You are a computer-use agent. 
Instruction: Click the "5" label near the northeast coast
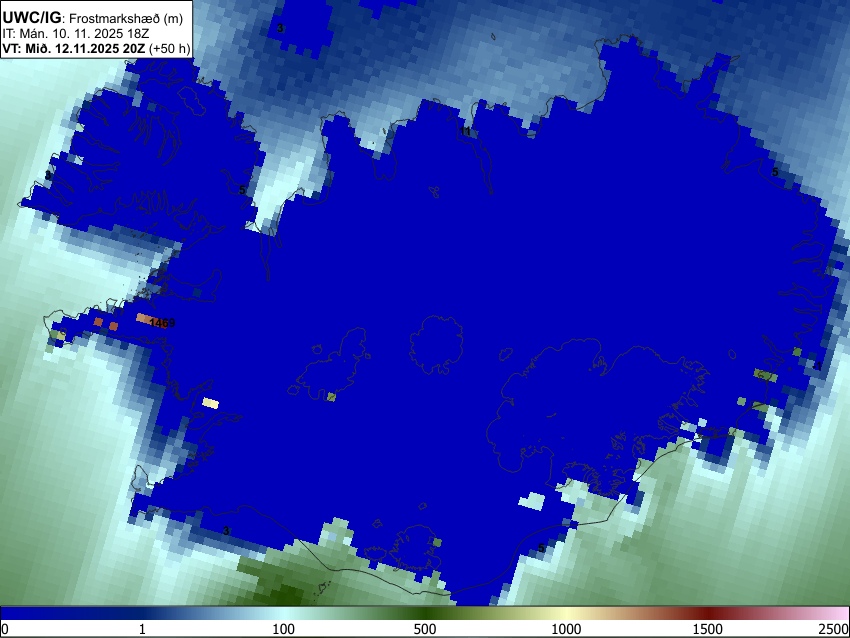pos(775,172)
